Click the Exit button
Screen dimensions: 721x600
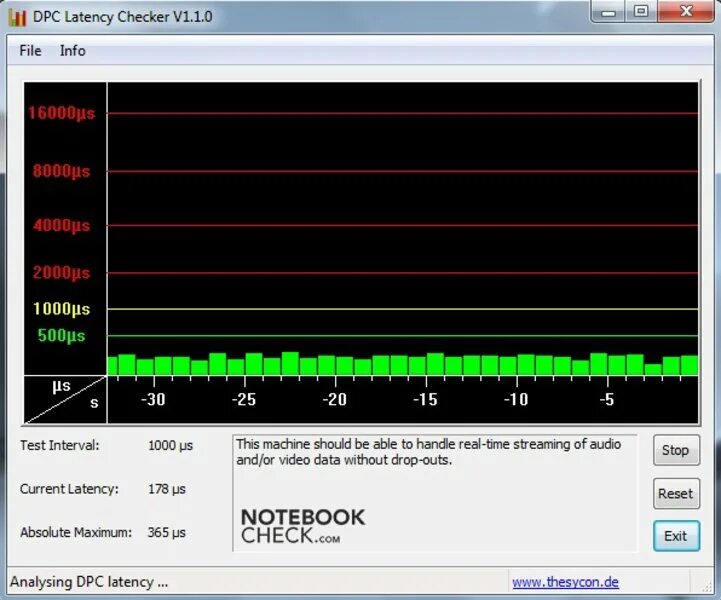click(676, 536)
